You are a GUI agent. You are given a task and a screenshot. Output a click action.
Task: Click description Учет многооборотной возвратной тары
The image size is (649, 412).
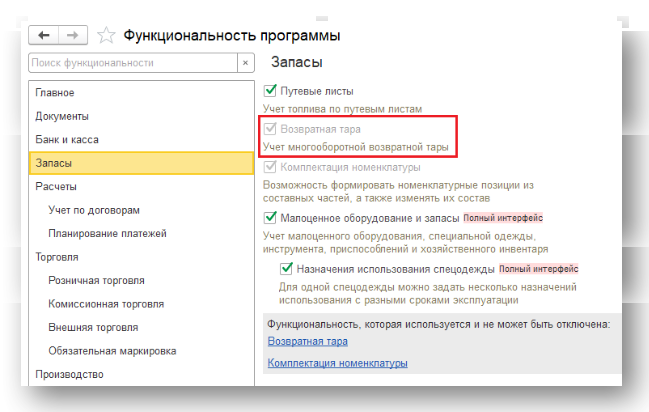[356, 147]
